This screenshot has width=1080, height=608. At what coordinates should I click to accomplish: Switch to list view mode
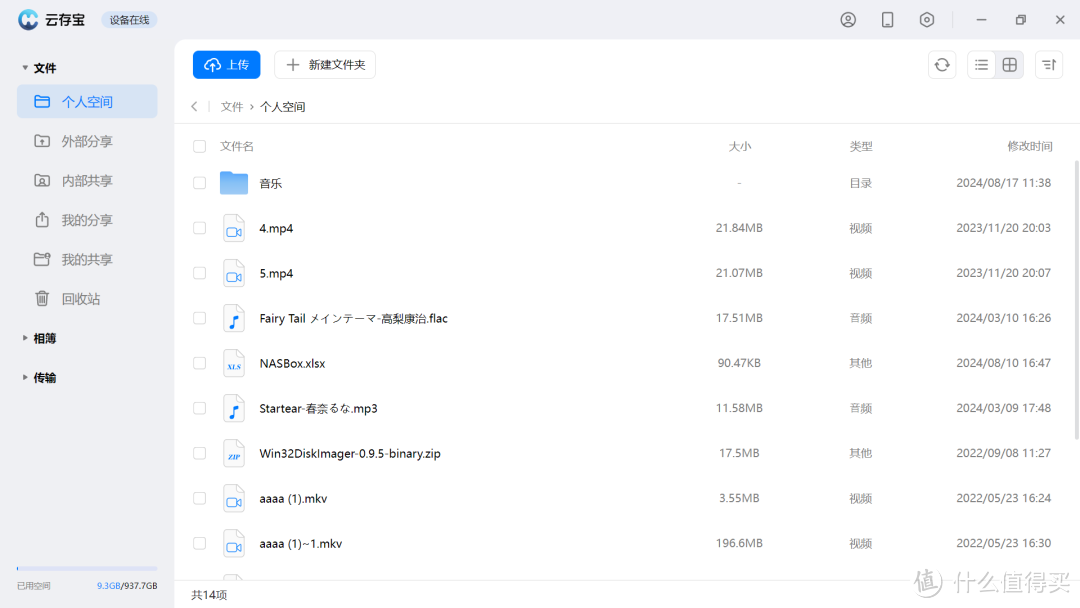pos(981,64)
